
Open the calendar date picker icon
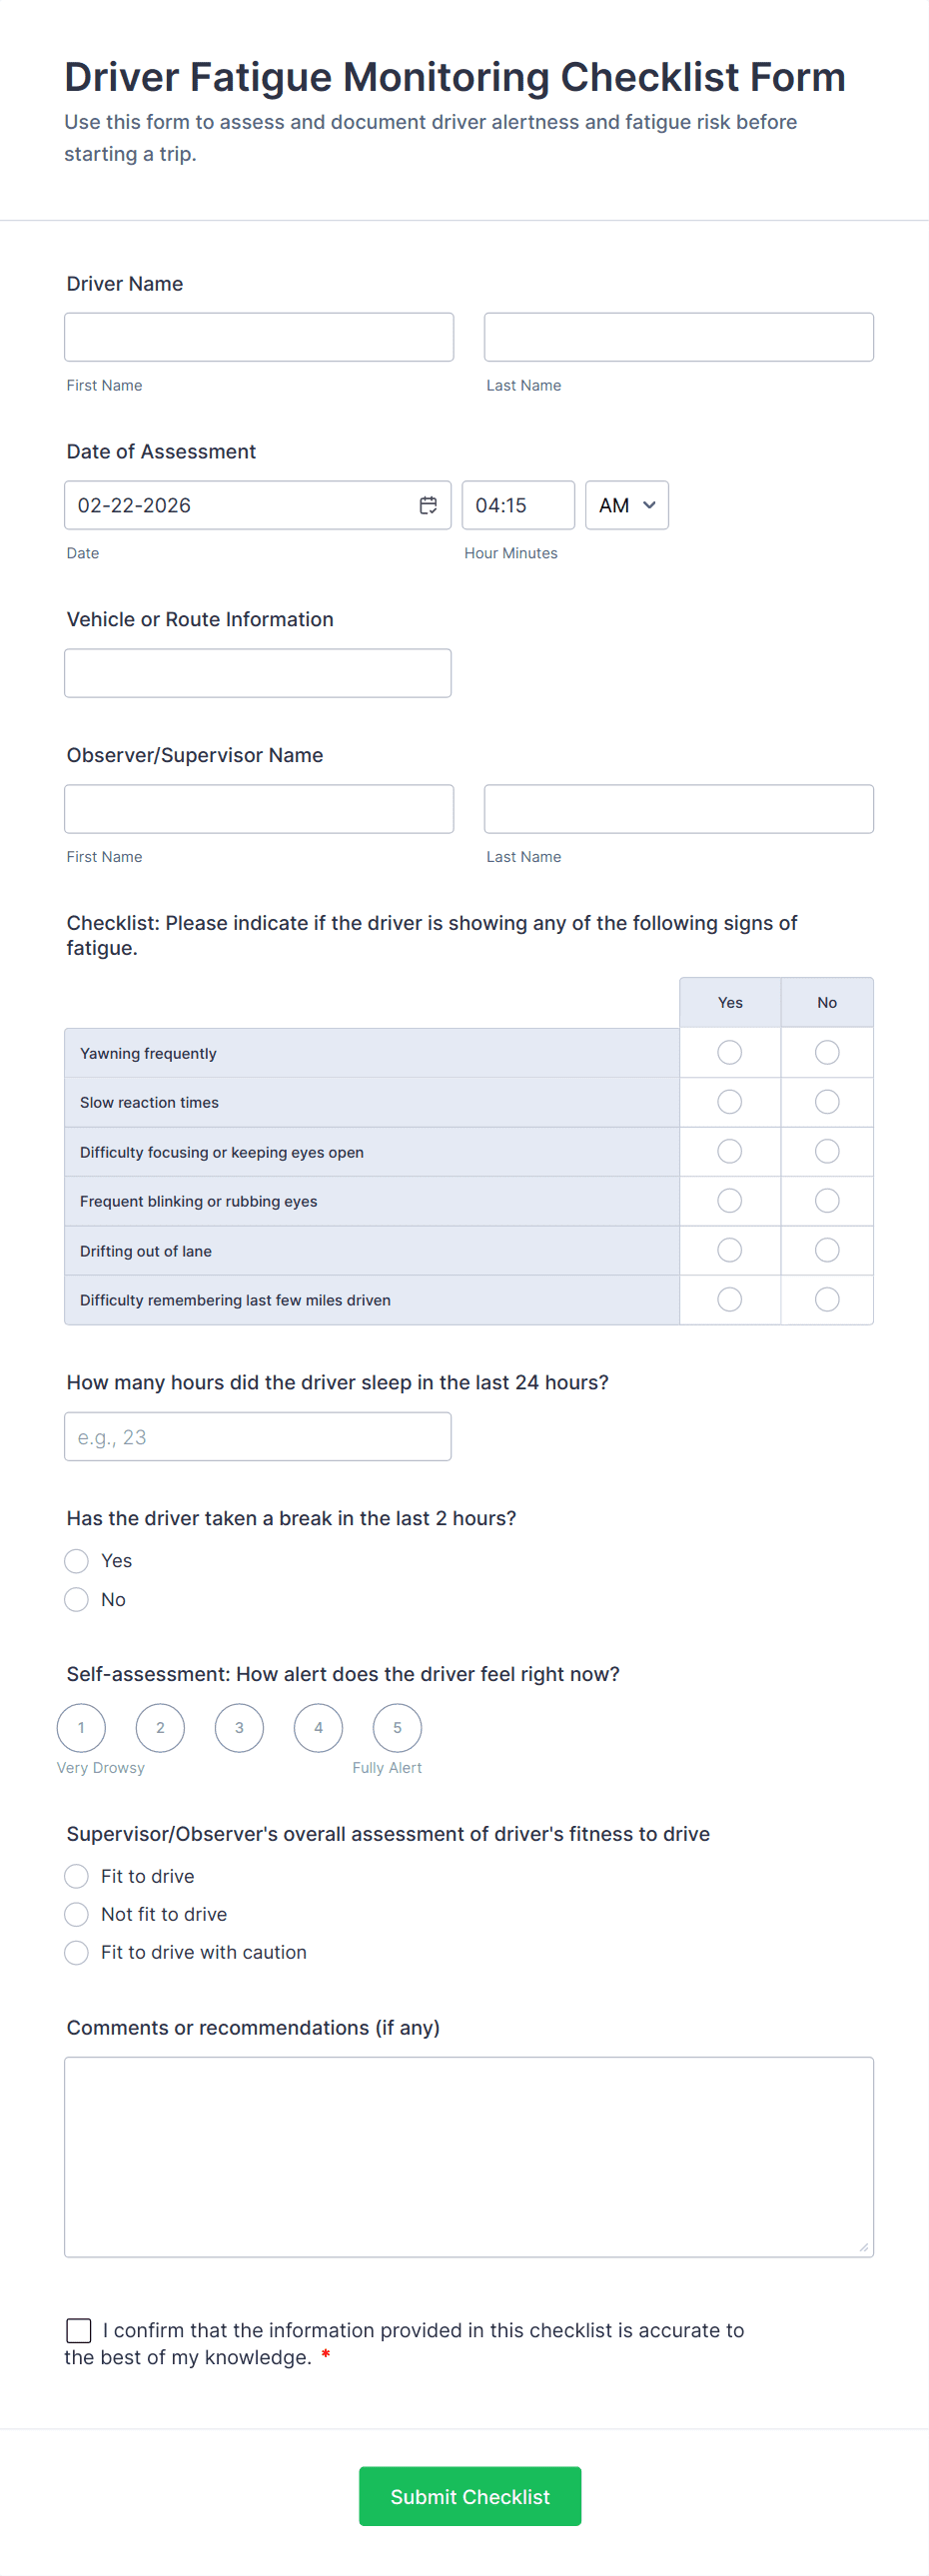pos(428,505)
